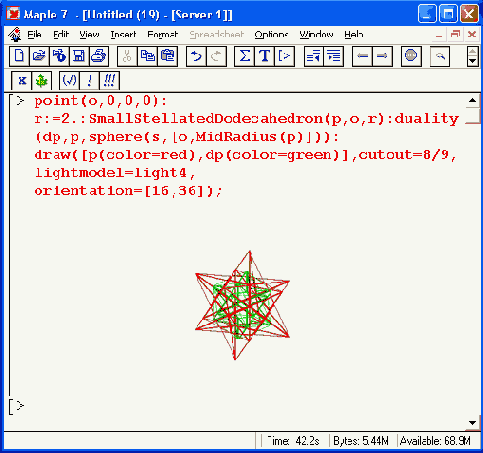The image size is (483, 453).
Task: Stop the computation with the stop icon
Action: point(411,56)
